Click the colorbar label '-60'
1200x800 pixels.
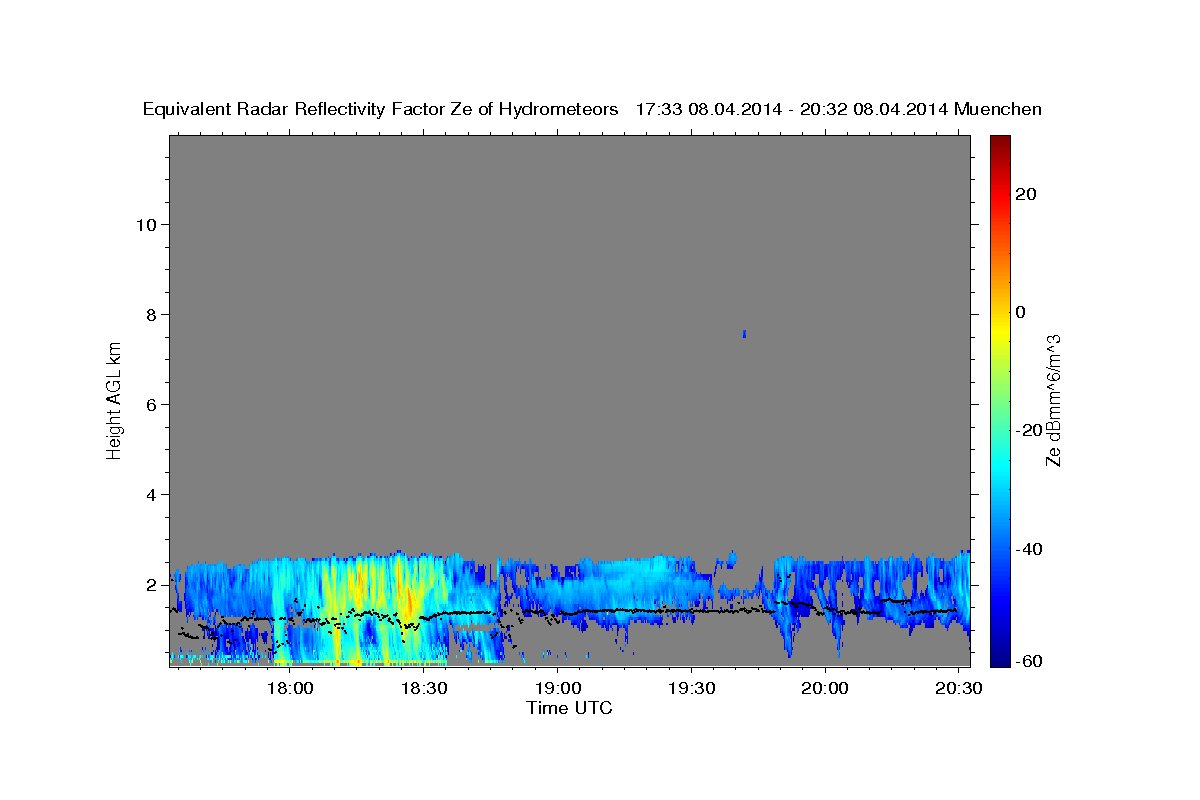tap(1028, 660)
